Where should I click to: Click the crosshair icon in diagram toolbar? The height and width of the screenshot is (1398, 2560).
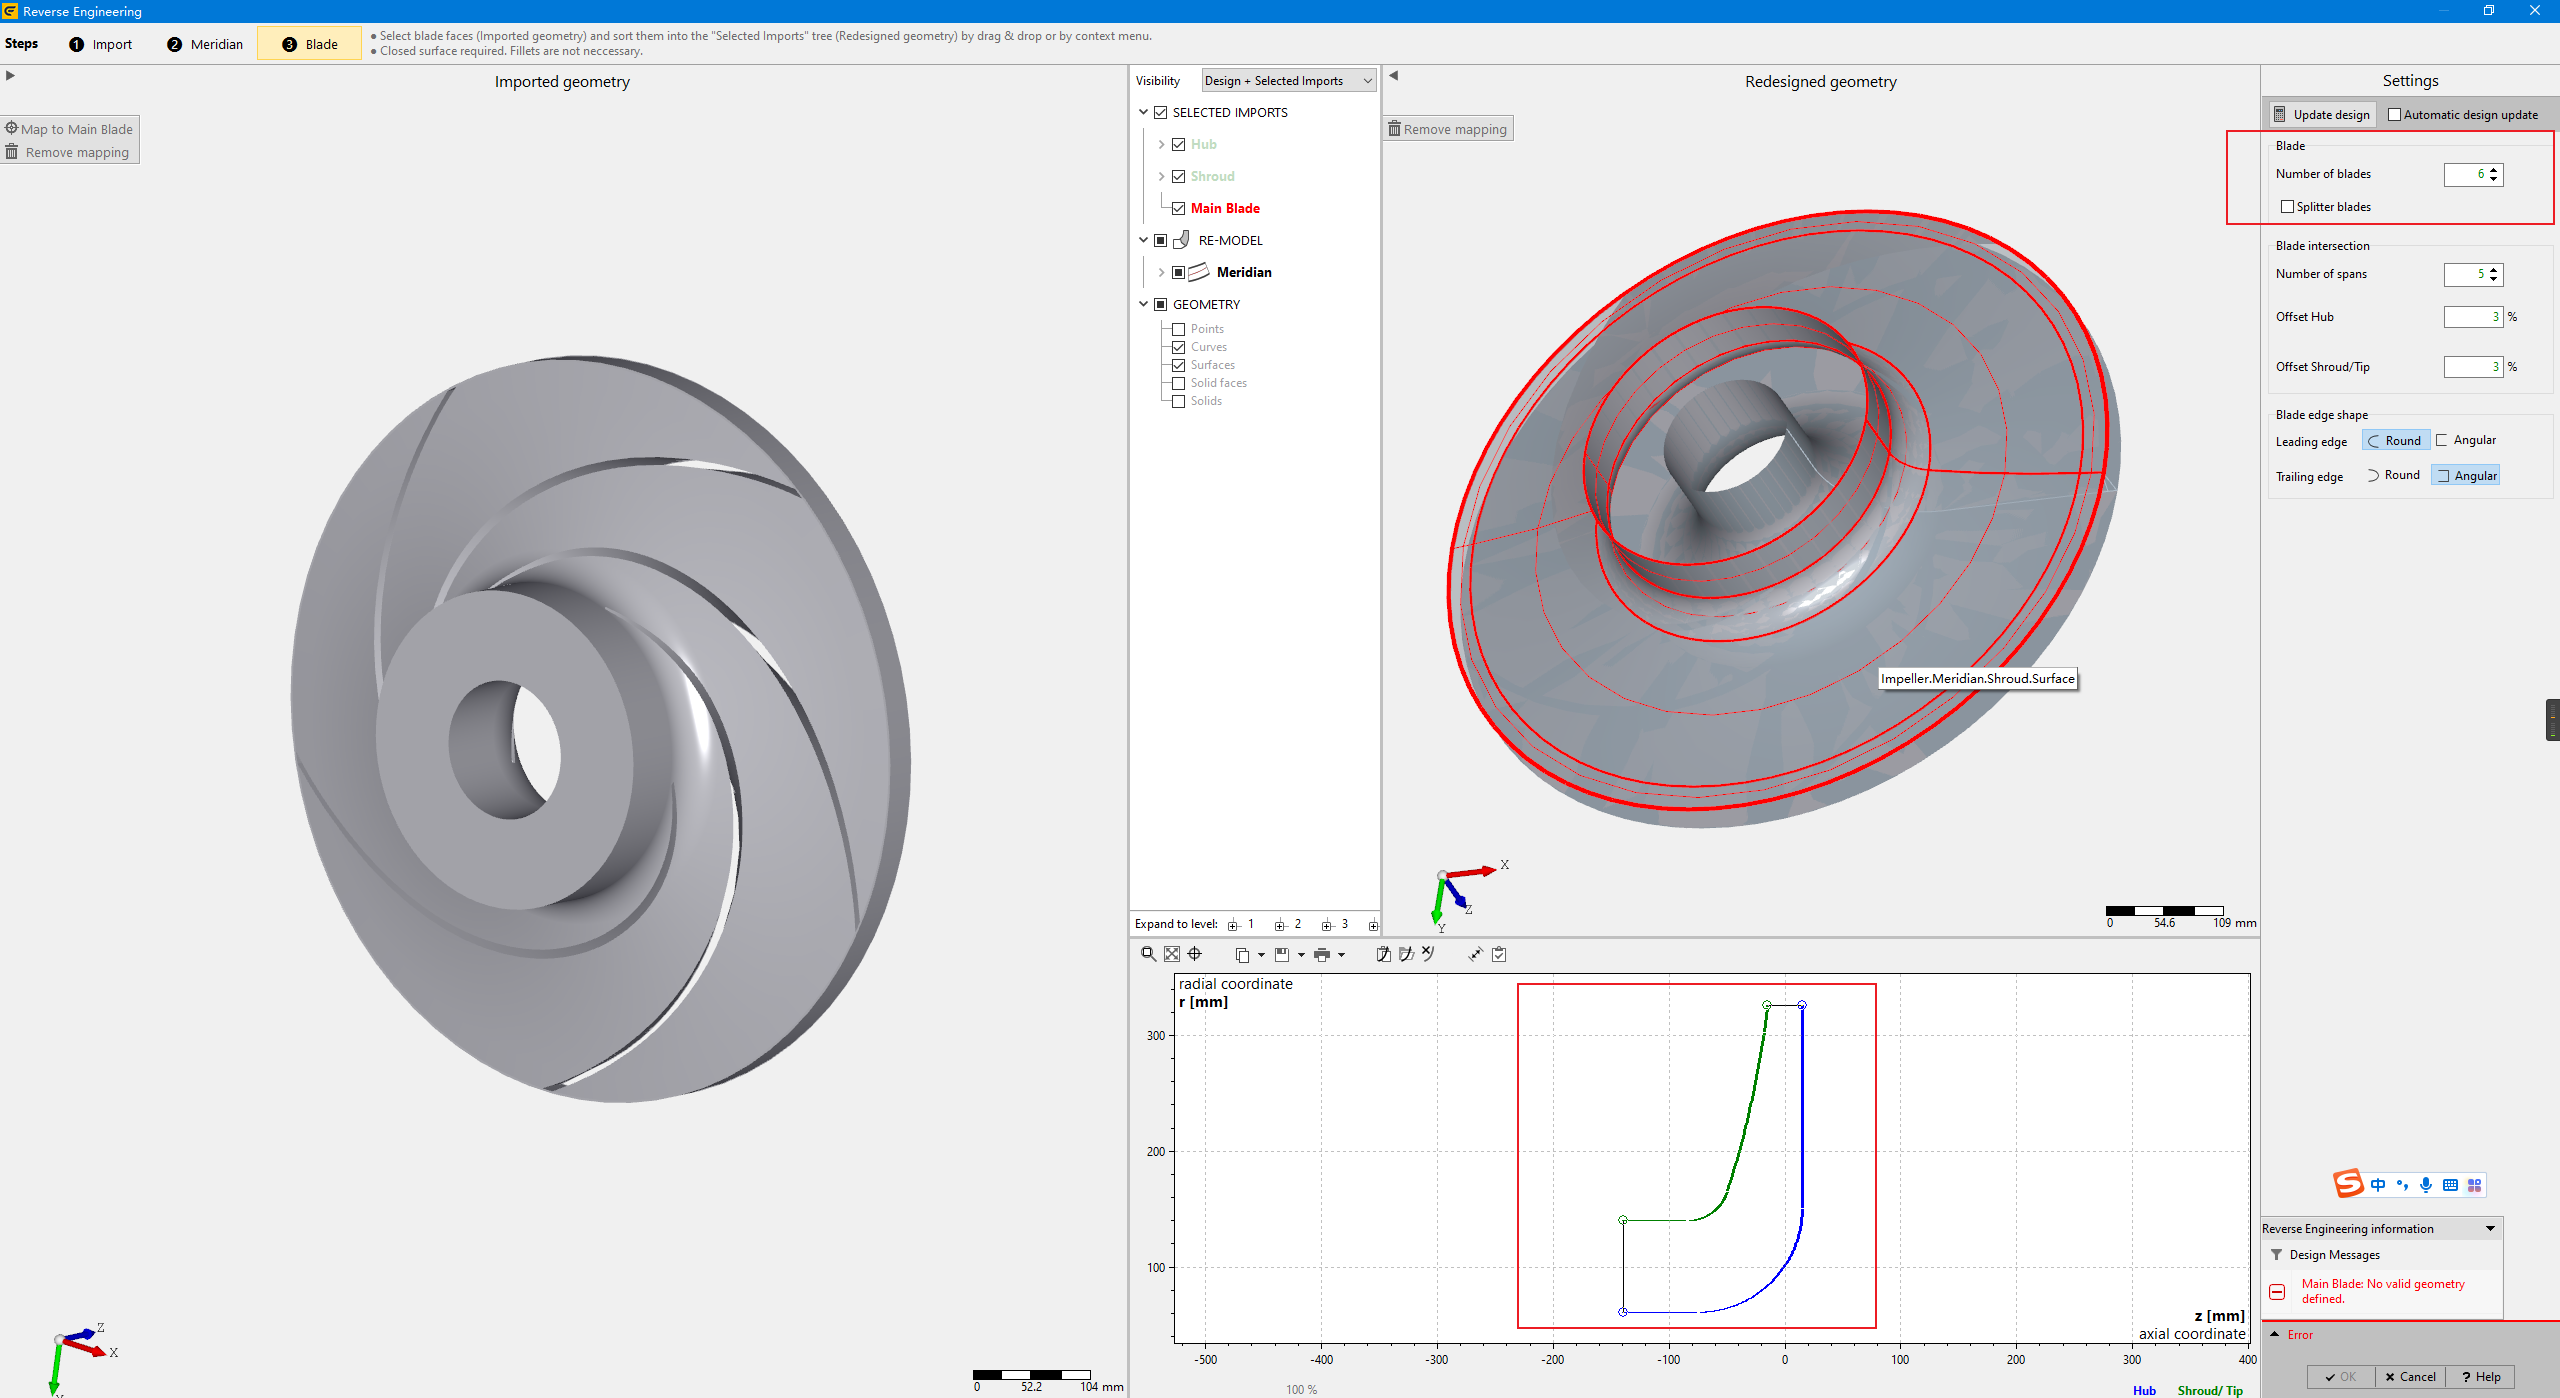tap(1194, 954)
